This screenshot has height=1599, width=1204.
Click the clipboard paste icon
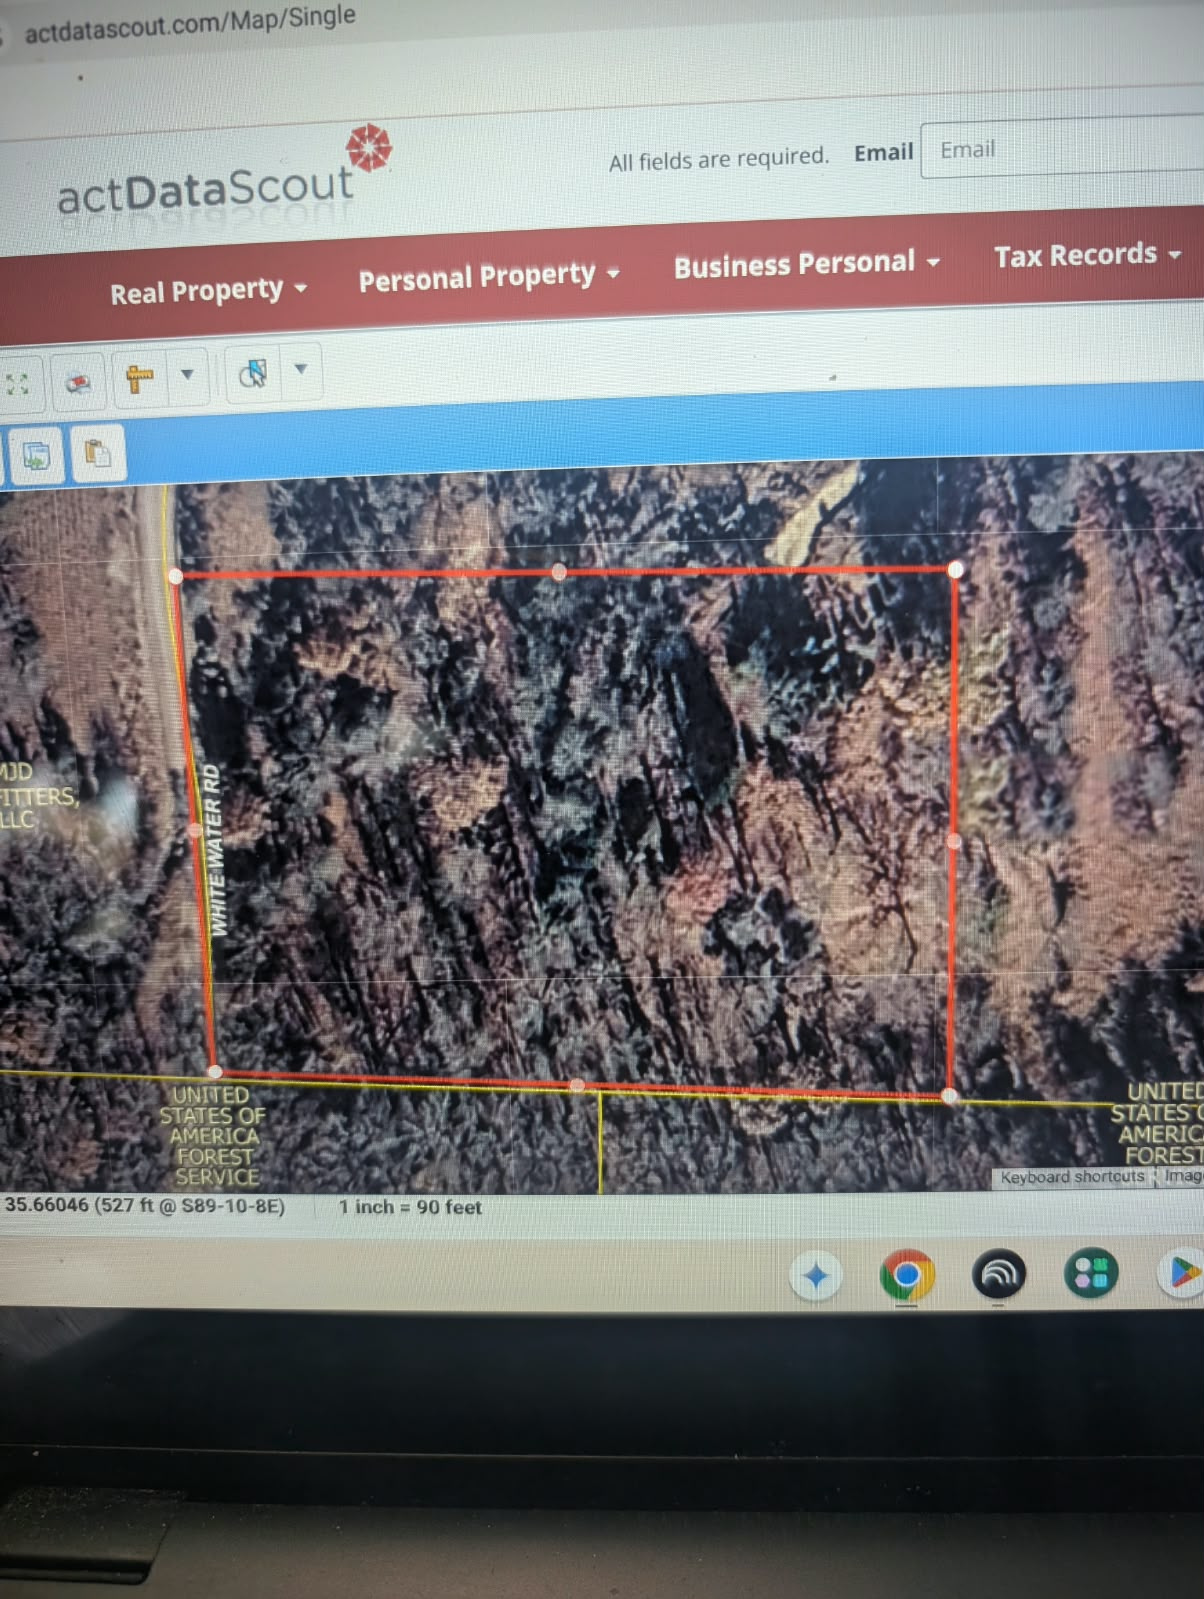coord(96,453)
